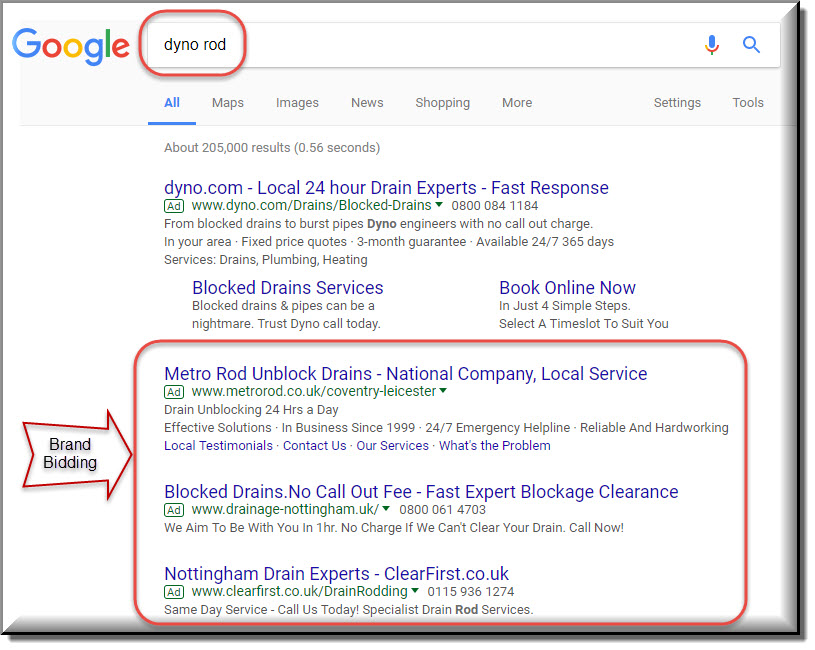Click Drain Unblocking 24 Hrs a Day text
The height and width of the screenshot is (650, 815).
pyautogui.click(x=251, y=410)
